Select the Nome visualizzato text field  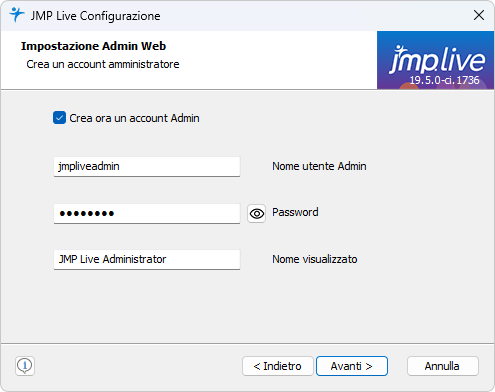pyautogui.click(x=147, y=259)
